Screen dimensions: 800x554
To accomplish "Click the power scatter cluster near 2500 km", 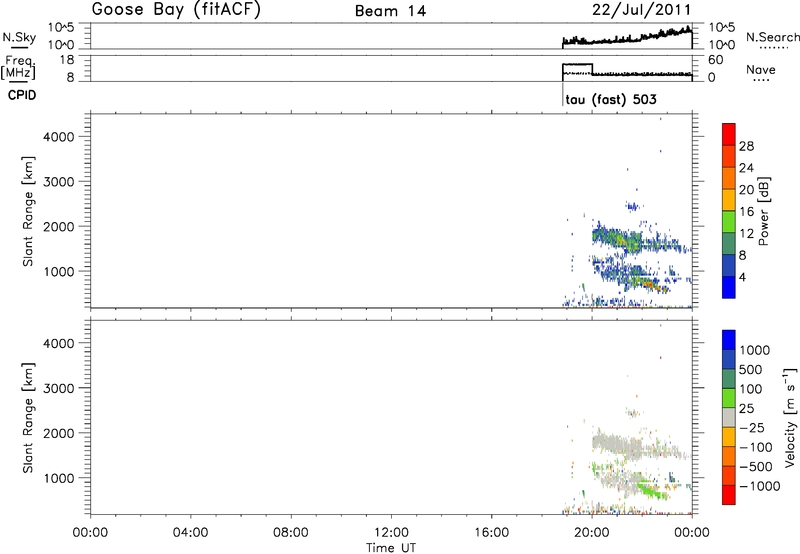I will click(633, 206).
